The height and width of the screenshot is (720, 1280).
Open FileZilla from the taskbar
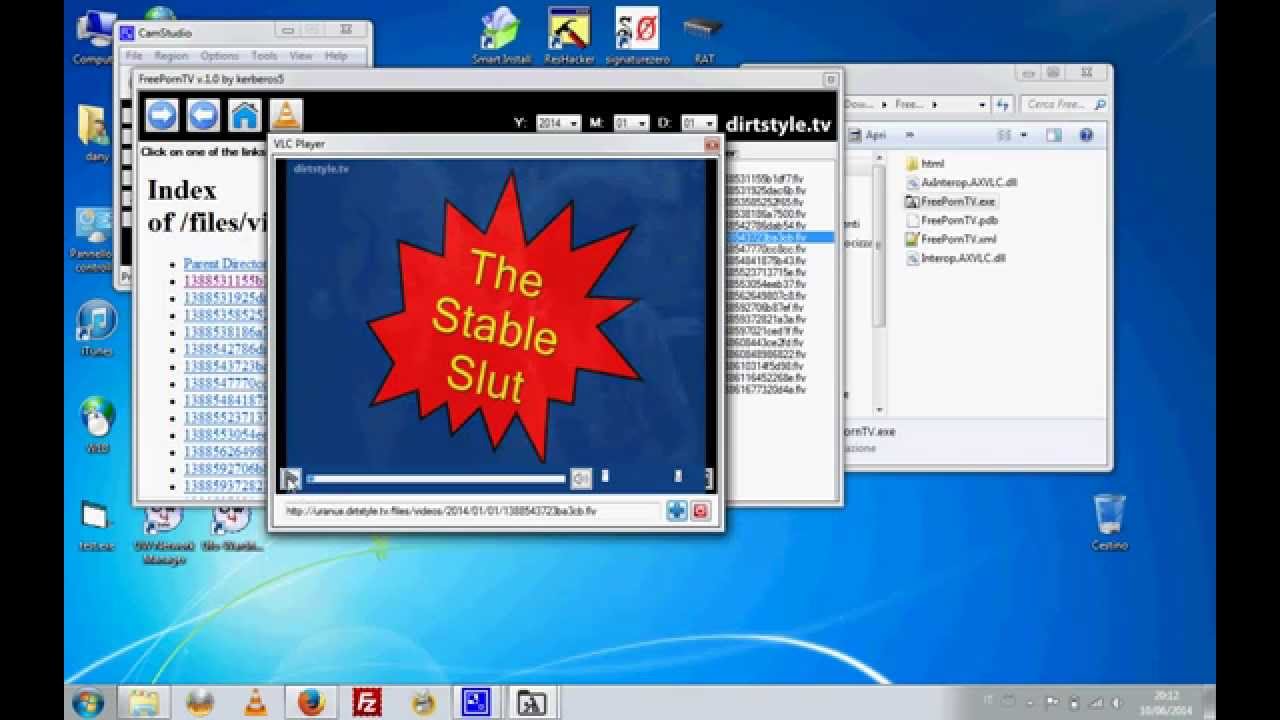tap(367, 702)
